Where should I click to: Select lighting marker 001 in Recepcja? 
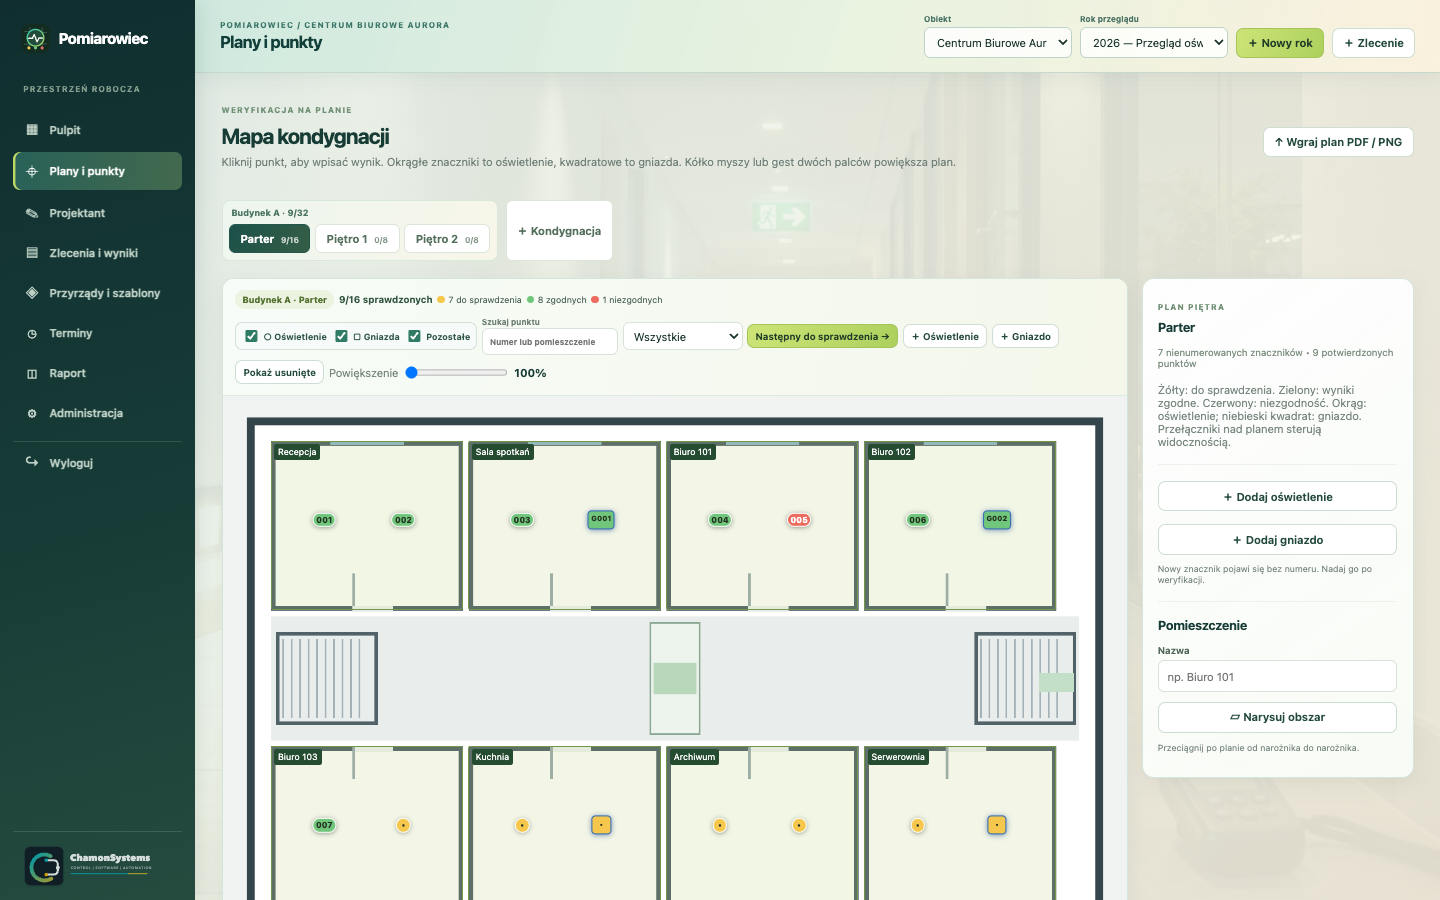click(x=324, y=520)
